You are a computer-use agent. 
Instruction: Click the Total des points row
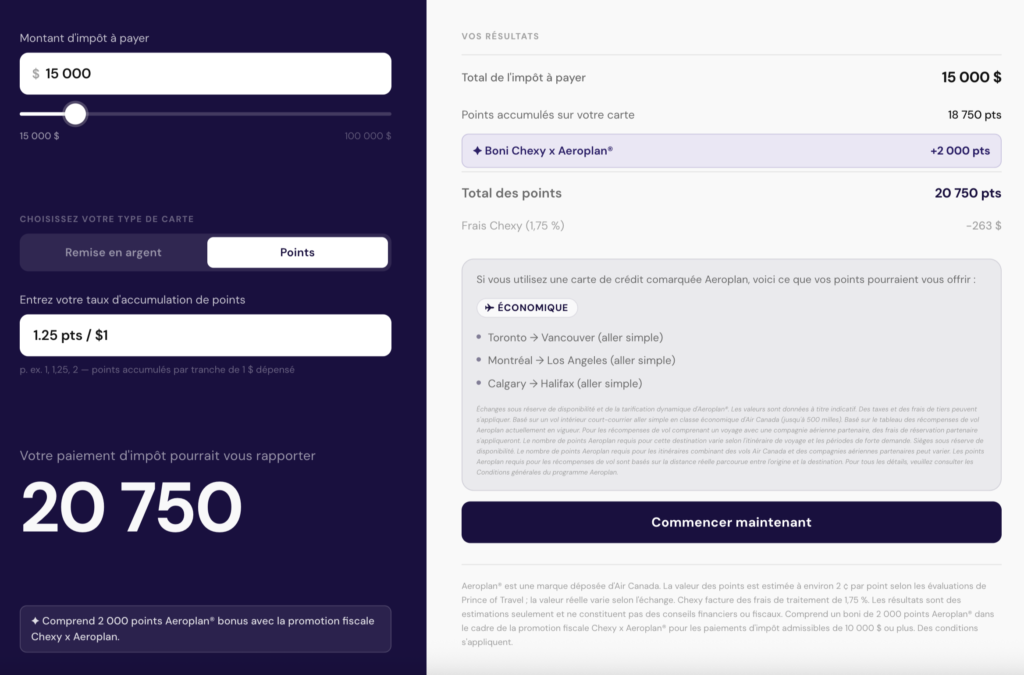(731, 193)
